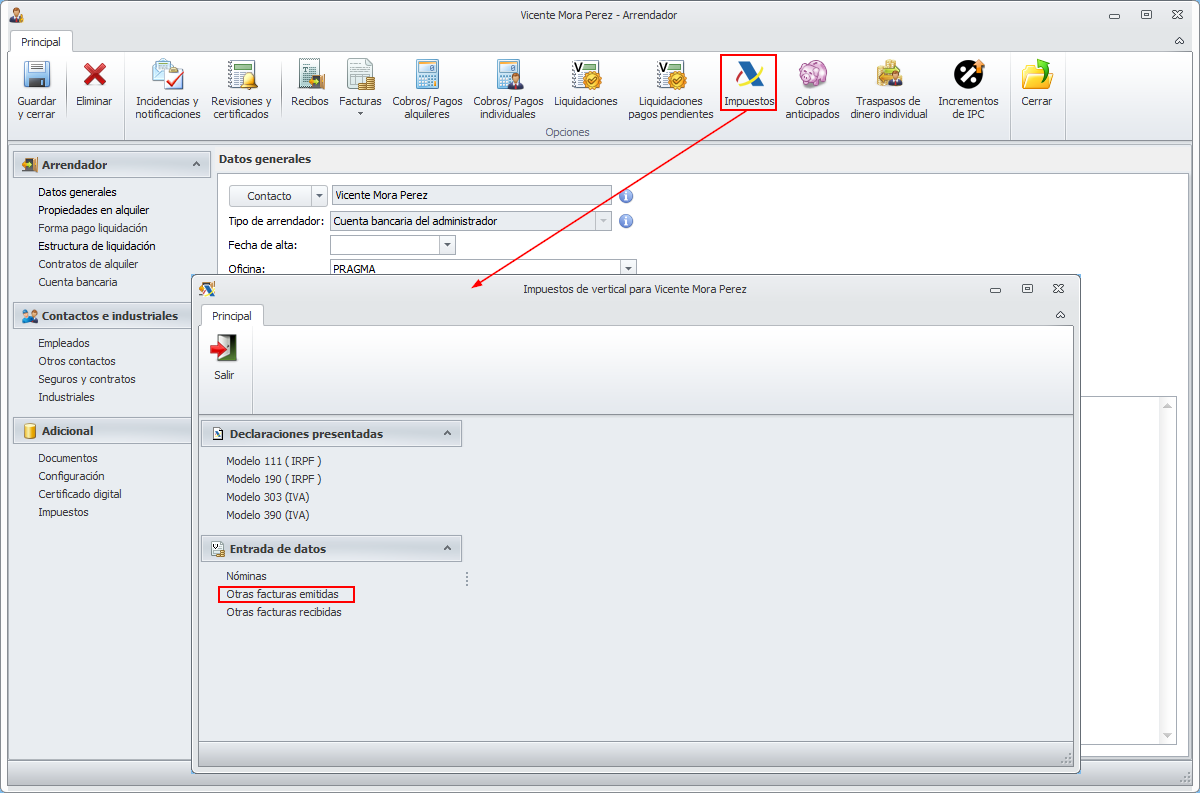Open Forma pago liquidación

coord(93,228)
